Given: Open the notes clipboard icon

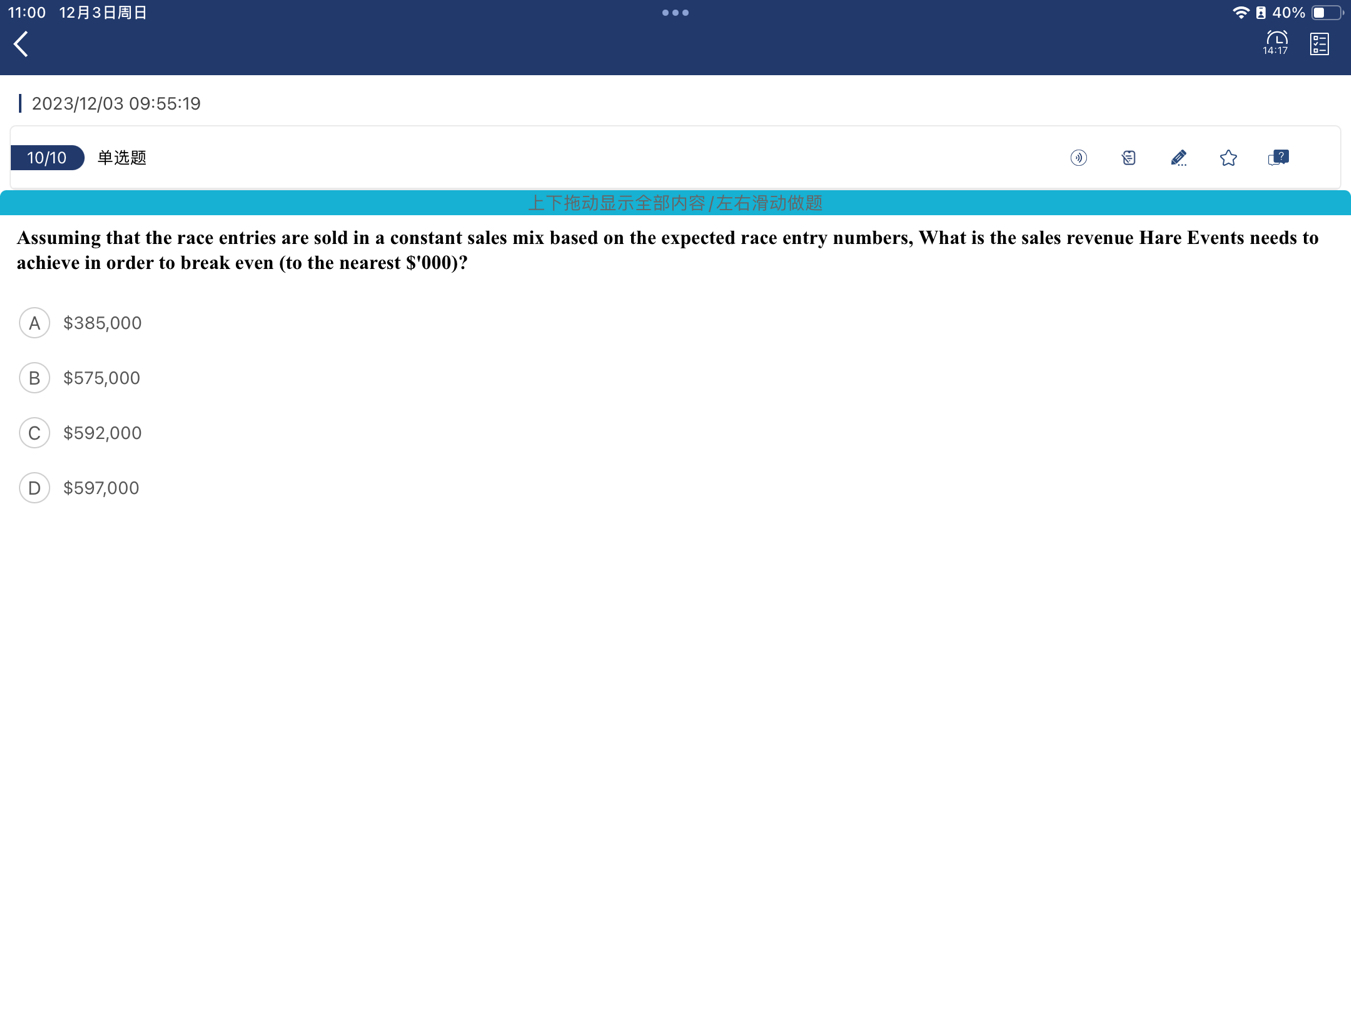Looking at the screenshot, I should [x=1128, y=158].
